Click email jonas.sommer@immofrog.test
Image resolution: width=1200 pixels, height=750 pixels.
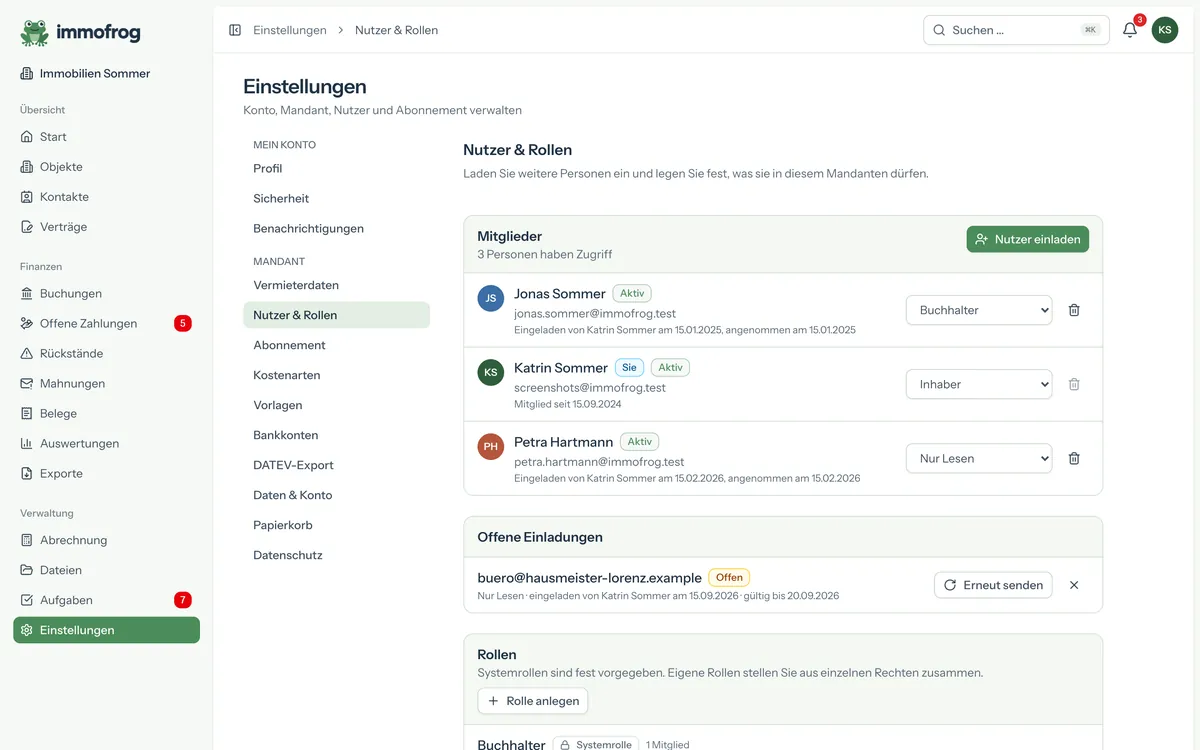pyautogui.click(x=595, y=314)
